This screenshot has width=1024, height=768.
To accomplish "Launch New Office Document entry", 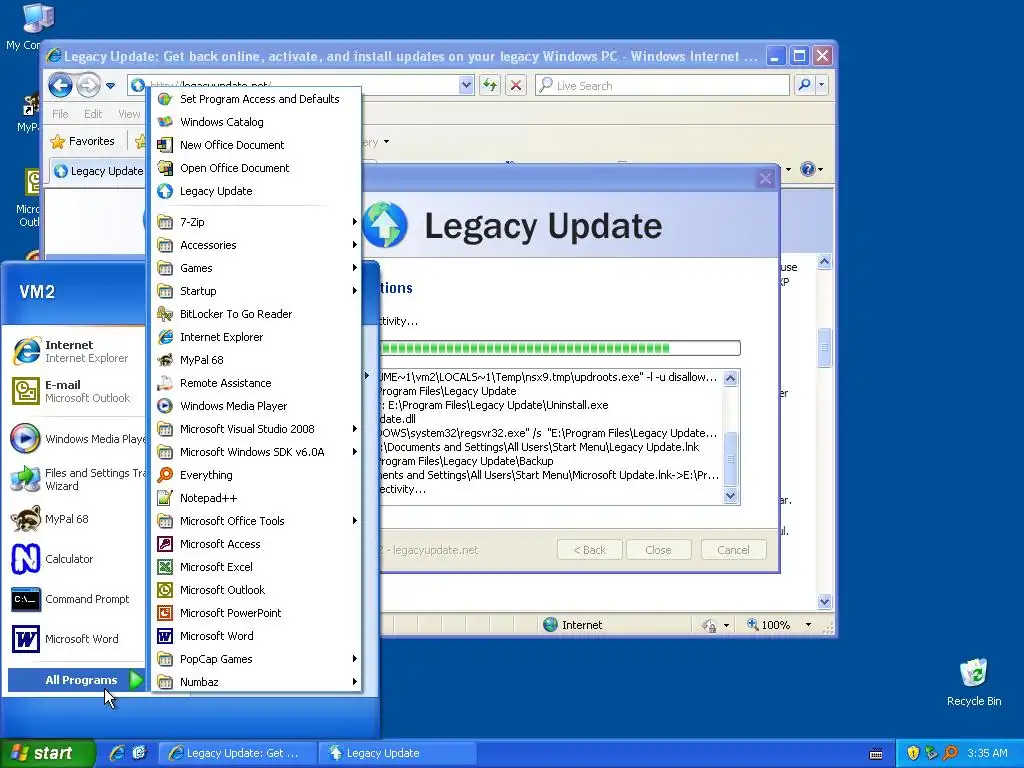I will (256, 145).
